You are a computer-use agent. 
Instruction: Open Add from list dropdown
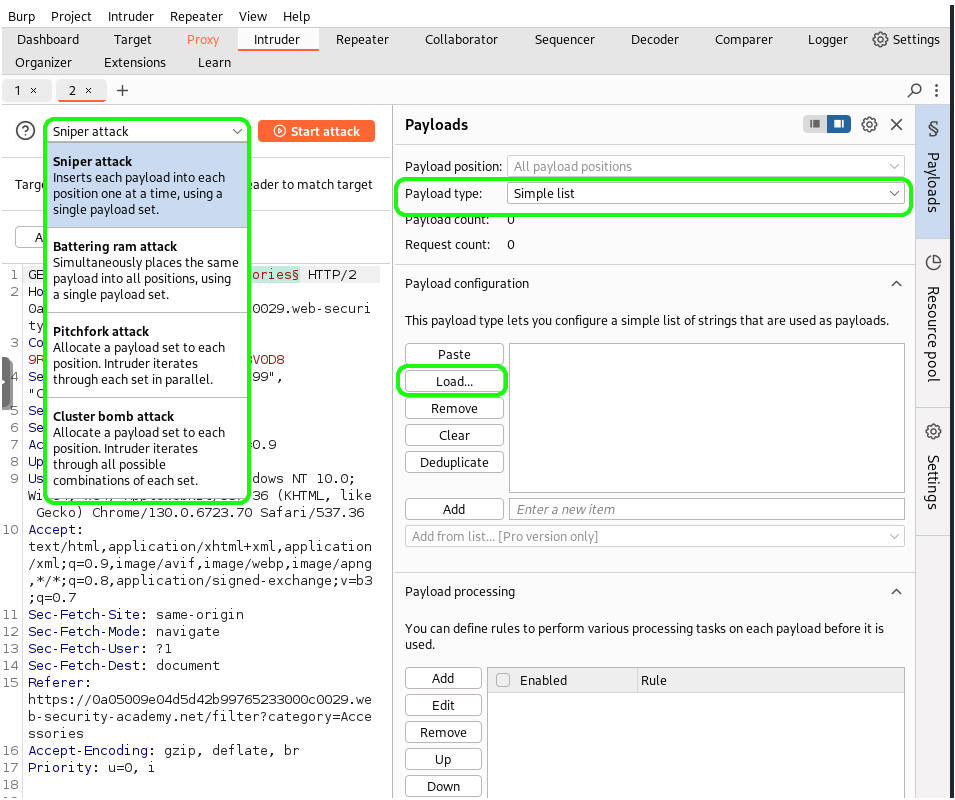655,536
